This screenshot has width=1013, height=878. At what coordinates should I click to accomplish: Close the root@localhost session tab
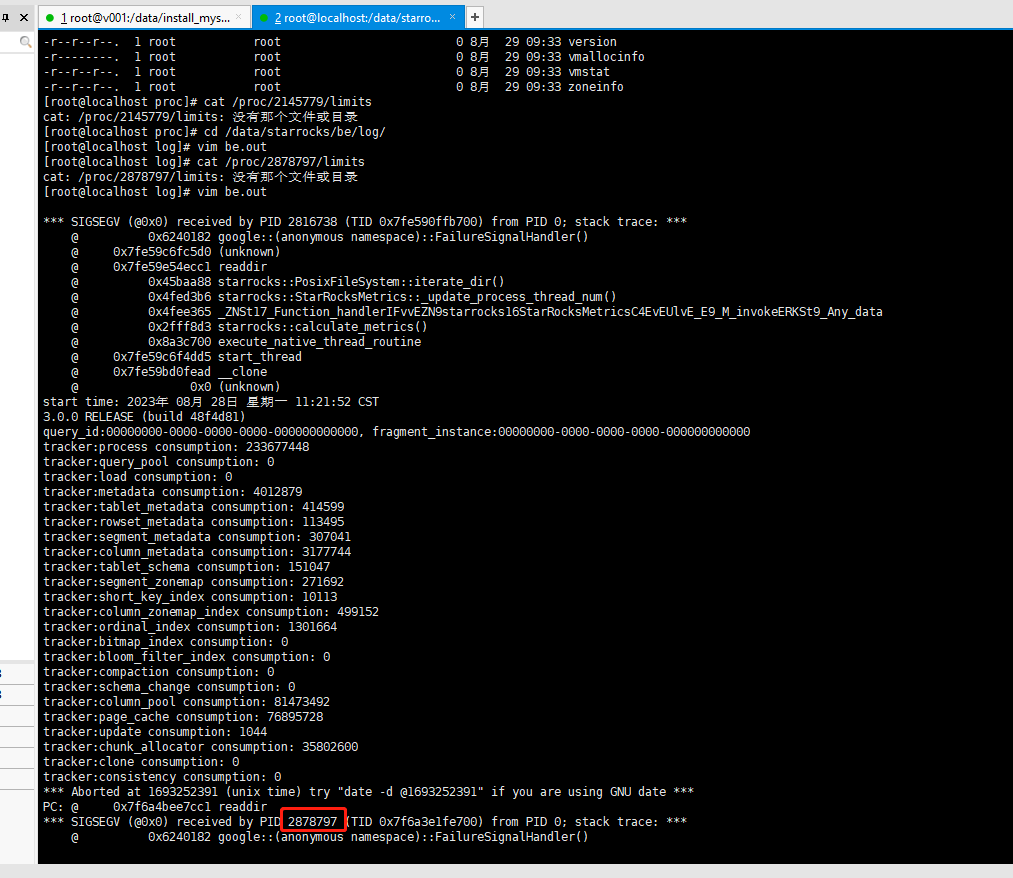pyautogui.click(x=452, y=17)
